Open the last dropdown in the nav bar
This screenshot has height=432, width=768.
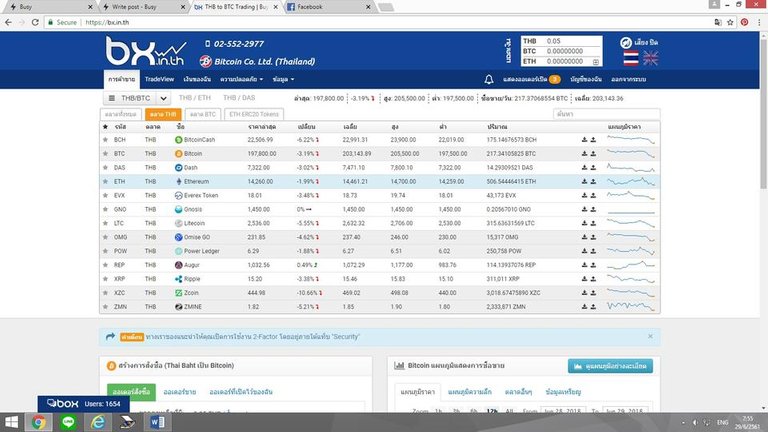pyautogui.click(x=284, y=79)
